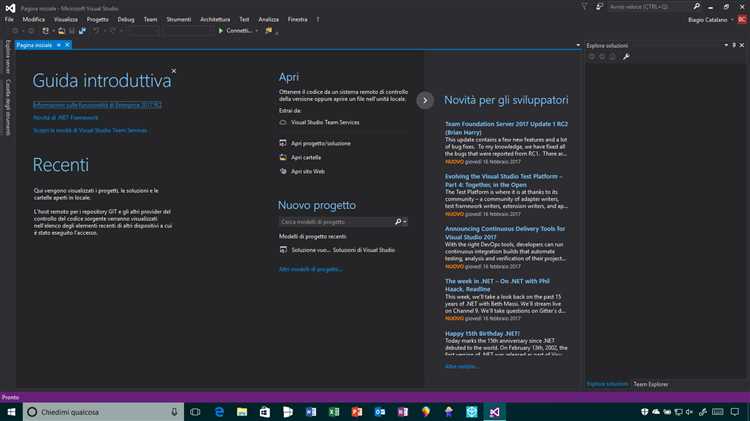Switch to Esplora soluzioni bottom tab
Viewport: 750px width, 421px height.
point(607,384)
